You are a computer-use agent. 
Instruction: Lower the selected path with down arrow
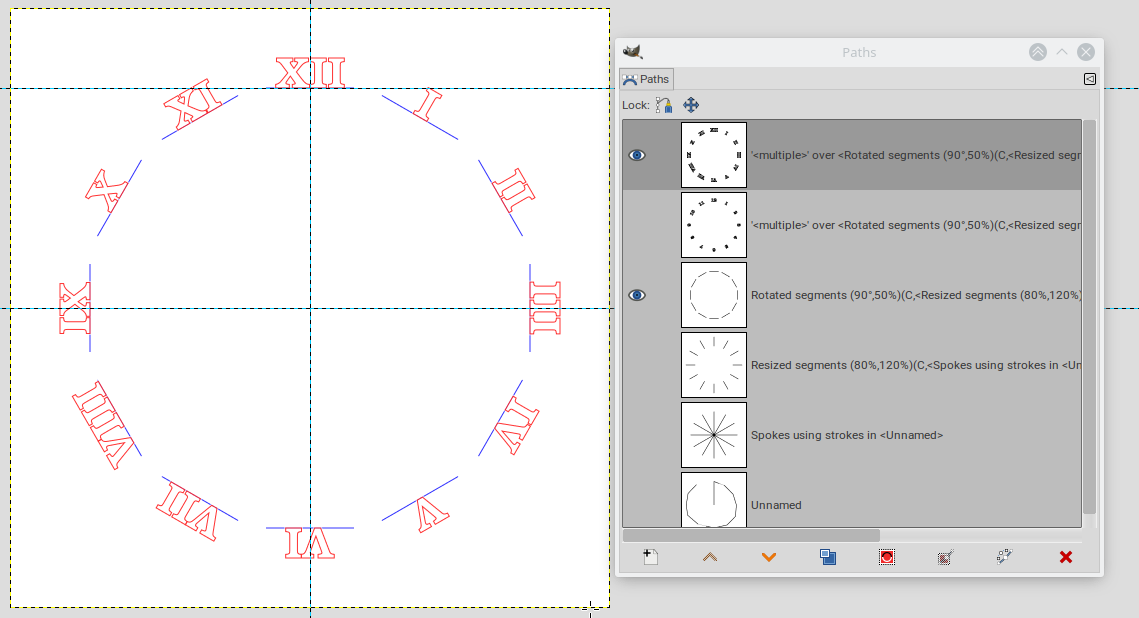pos(769,557)
